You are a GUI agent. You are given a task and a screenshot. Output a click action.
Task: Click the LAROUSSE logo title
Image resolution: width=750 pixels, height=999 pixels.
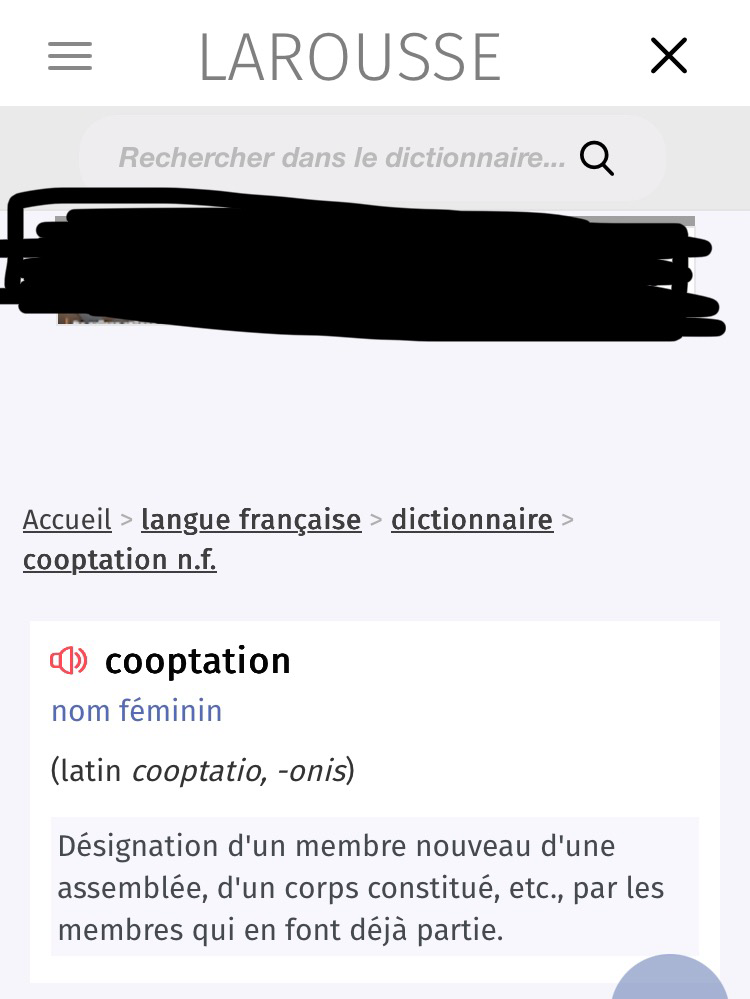350,58
